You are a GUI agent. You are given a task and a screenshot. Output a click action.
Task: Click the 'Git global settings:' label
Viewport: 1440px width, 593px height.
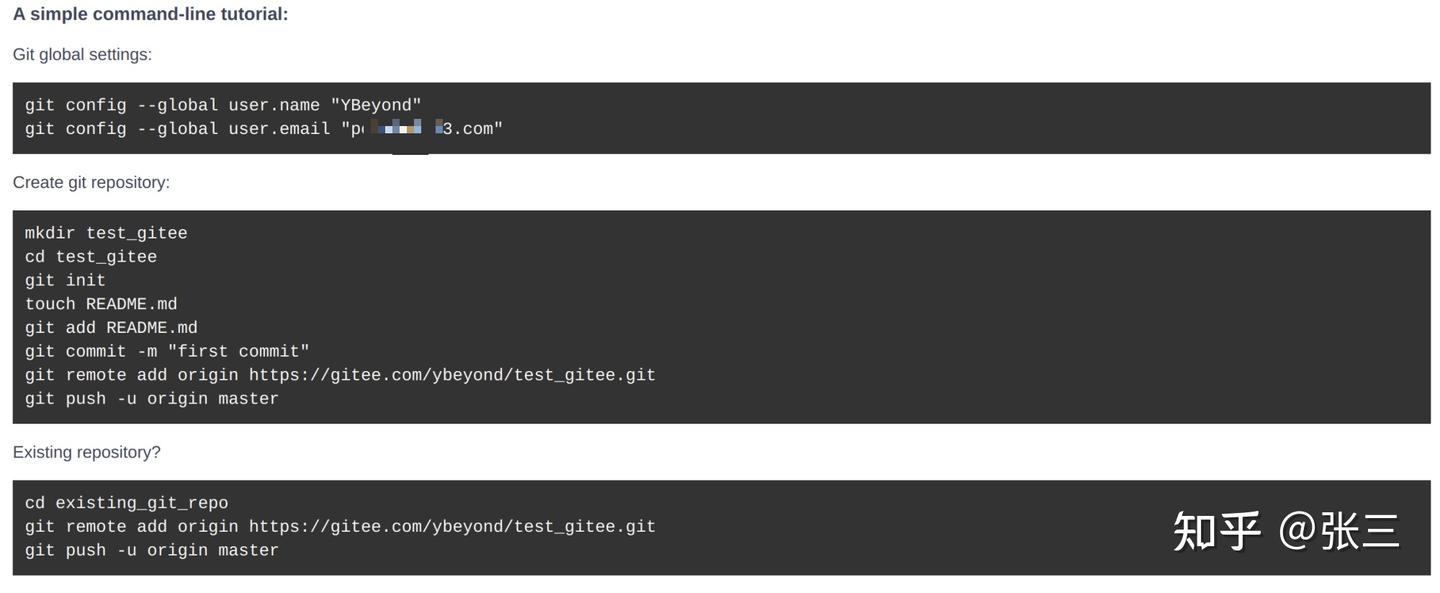point(82,55)
